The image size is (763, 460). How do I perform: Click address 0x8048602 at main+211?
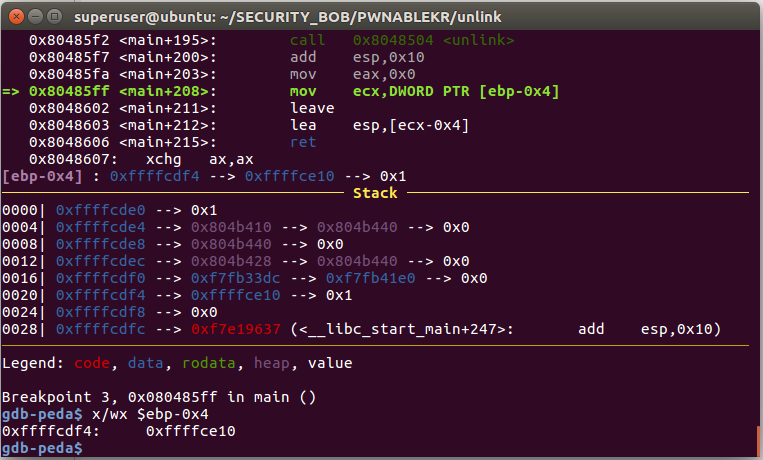click(x=69, y=108)
